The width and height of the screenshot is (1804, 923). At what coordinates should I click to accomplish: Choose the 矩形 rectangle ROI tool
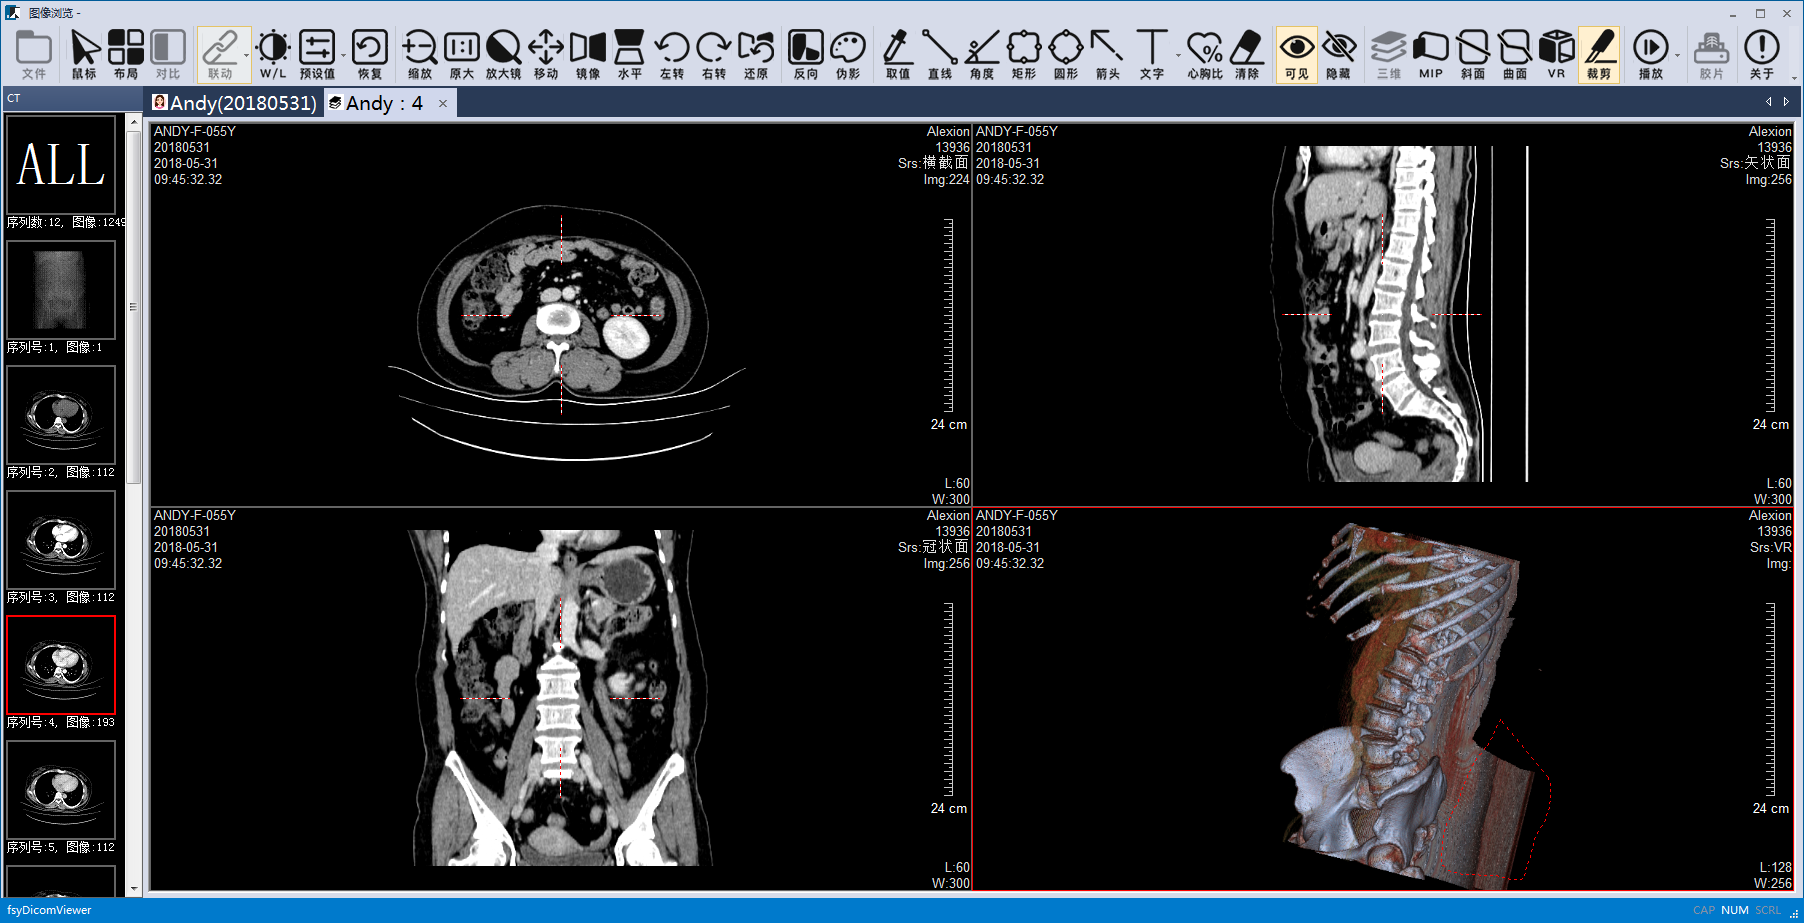point(1023,55)
